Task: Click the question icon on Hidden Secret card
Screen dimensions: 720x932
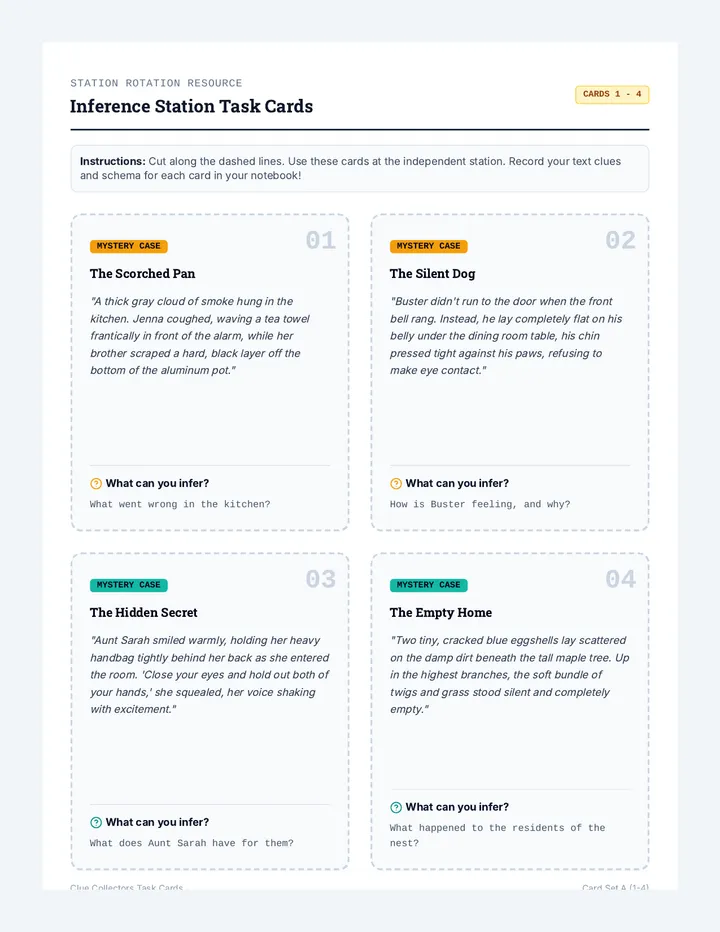Action: click(96, 822)
